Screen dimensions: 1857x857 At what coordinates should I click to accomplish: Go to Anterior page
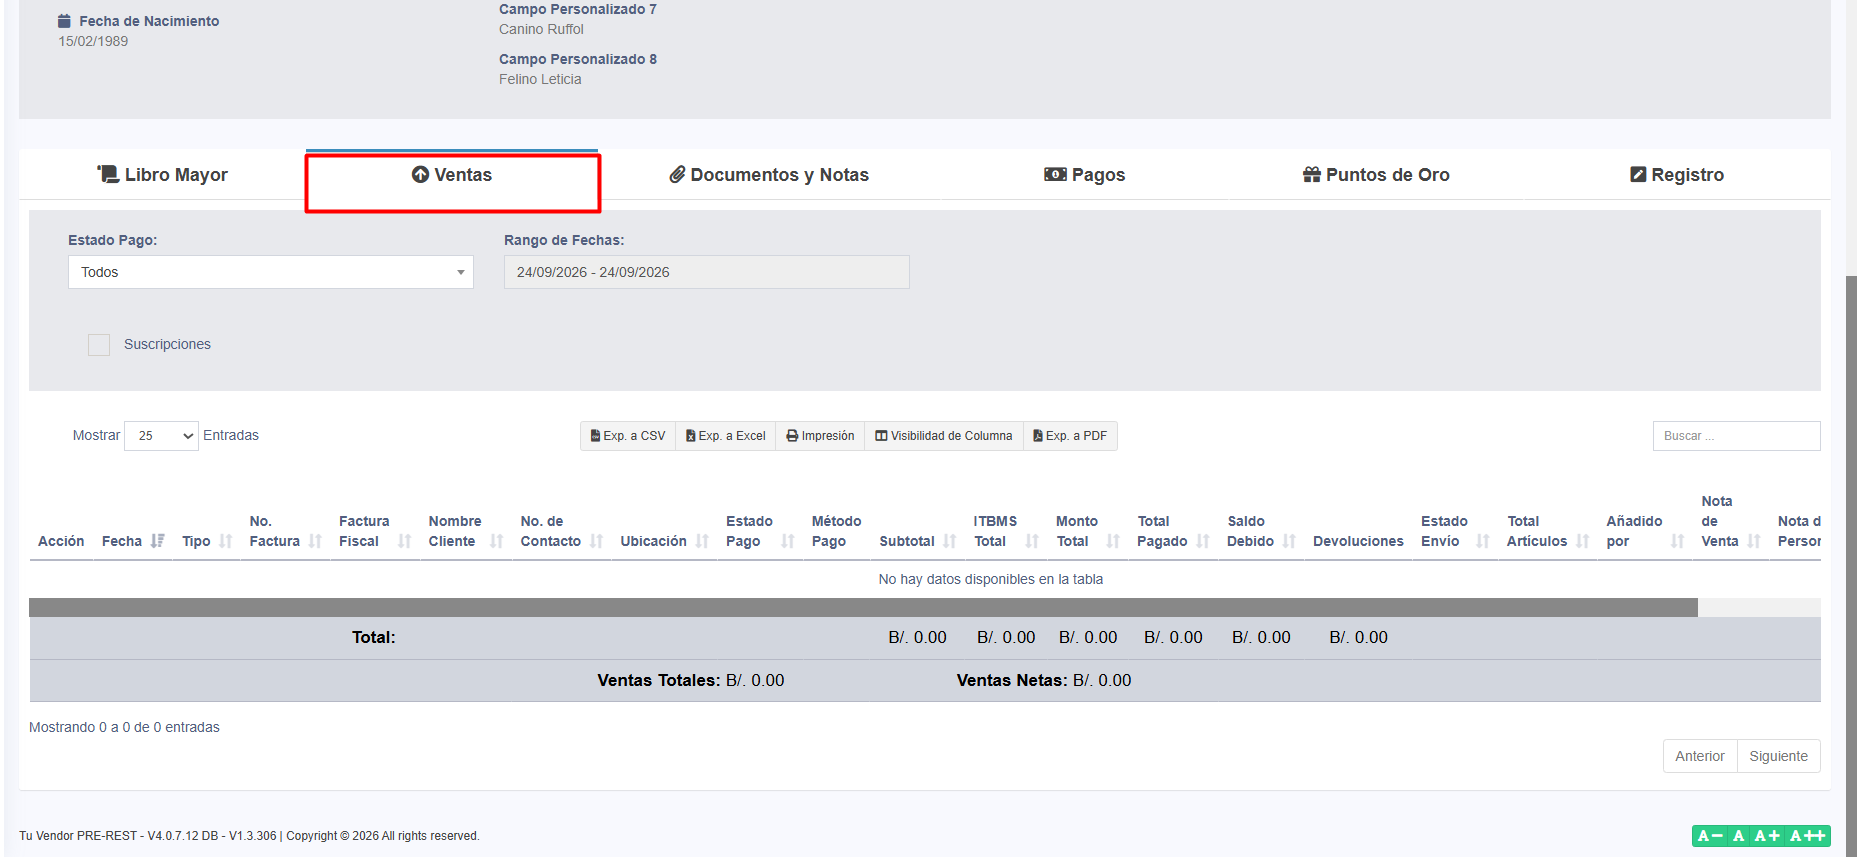1700,756
